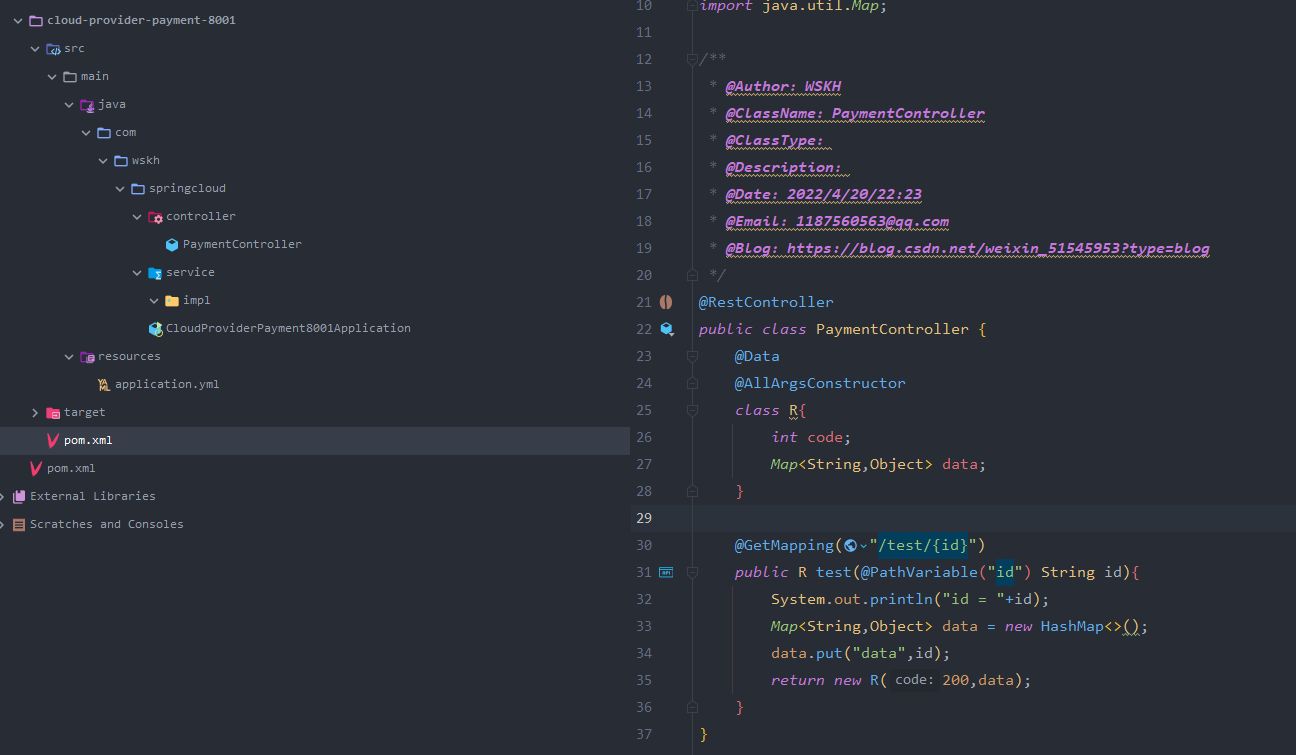
Task: Collapse the impl folder chevron
Action: (x=154, y=300)
